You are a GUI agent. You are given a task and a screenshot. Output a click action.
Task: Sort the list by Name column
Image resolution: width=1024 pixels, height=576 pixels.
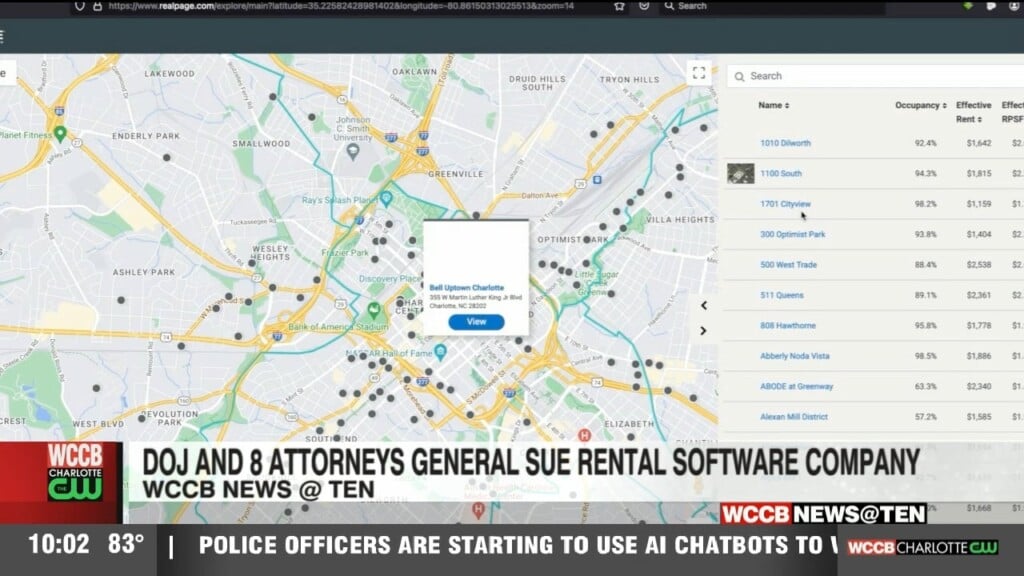[773, 105]
